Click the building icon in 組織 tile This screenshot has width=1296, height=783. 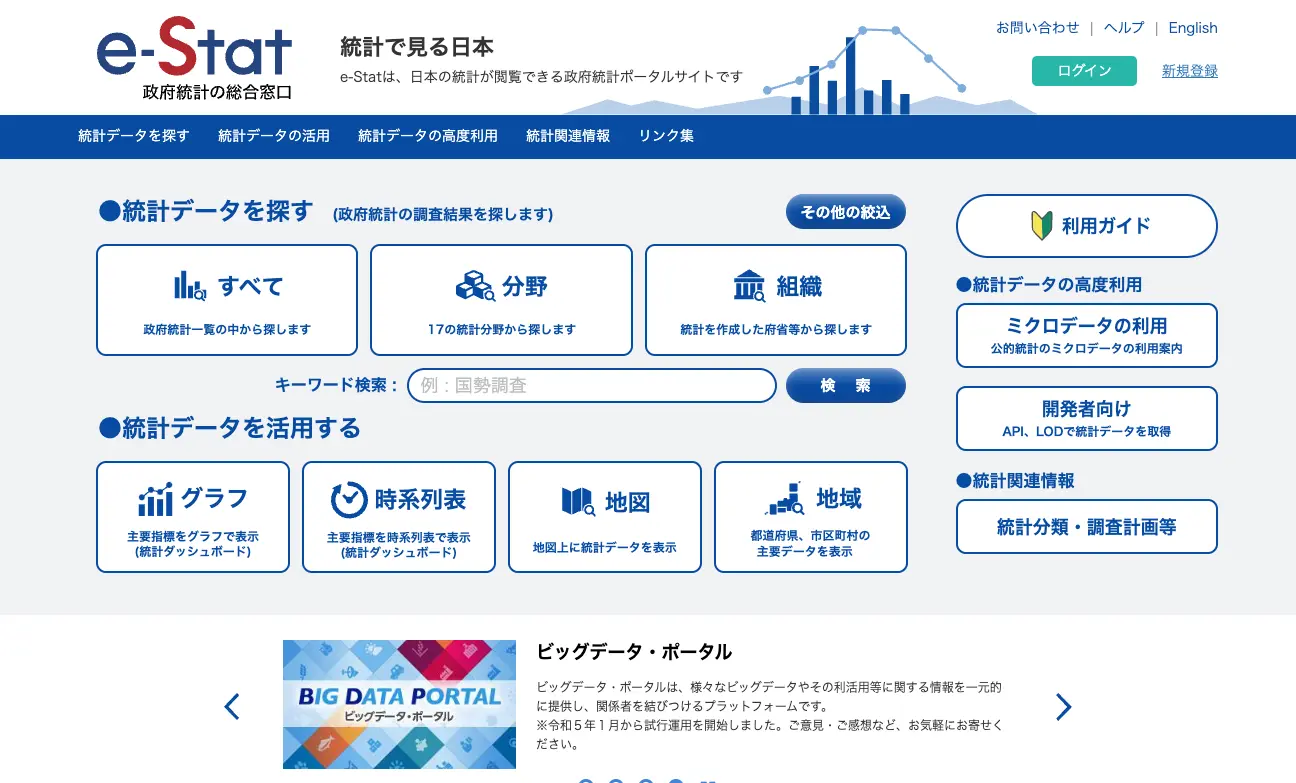tap(749, 286)
